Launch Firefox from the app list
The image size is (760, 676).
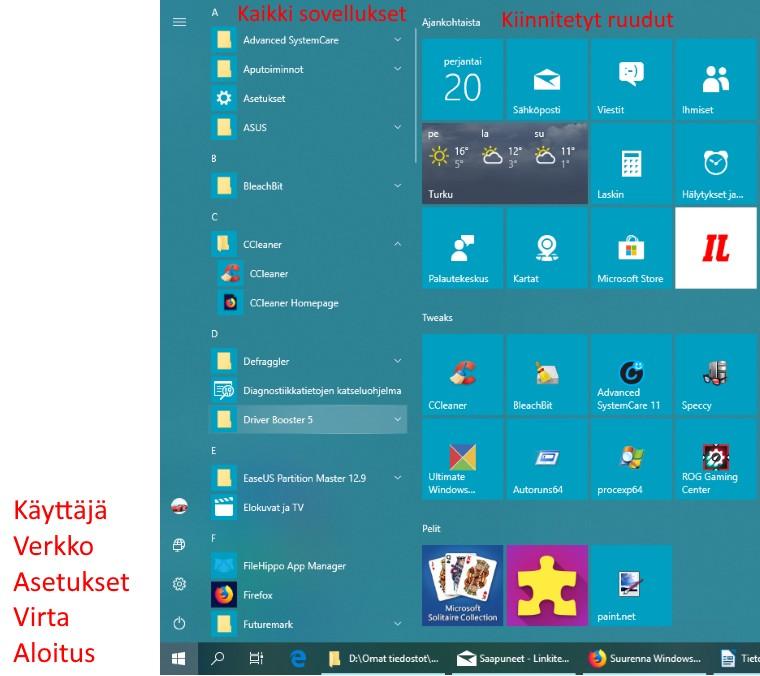[308, 595]
